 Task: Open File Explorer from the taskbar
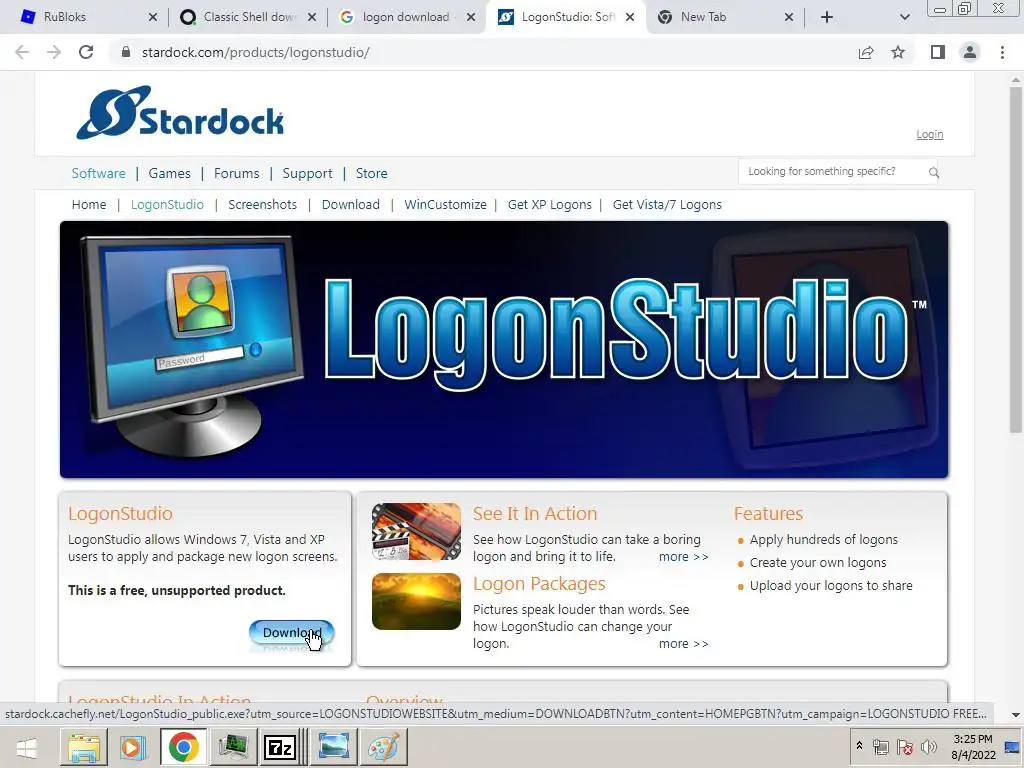click(x=84, y=747)
